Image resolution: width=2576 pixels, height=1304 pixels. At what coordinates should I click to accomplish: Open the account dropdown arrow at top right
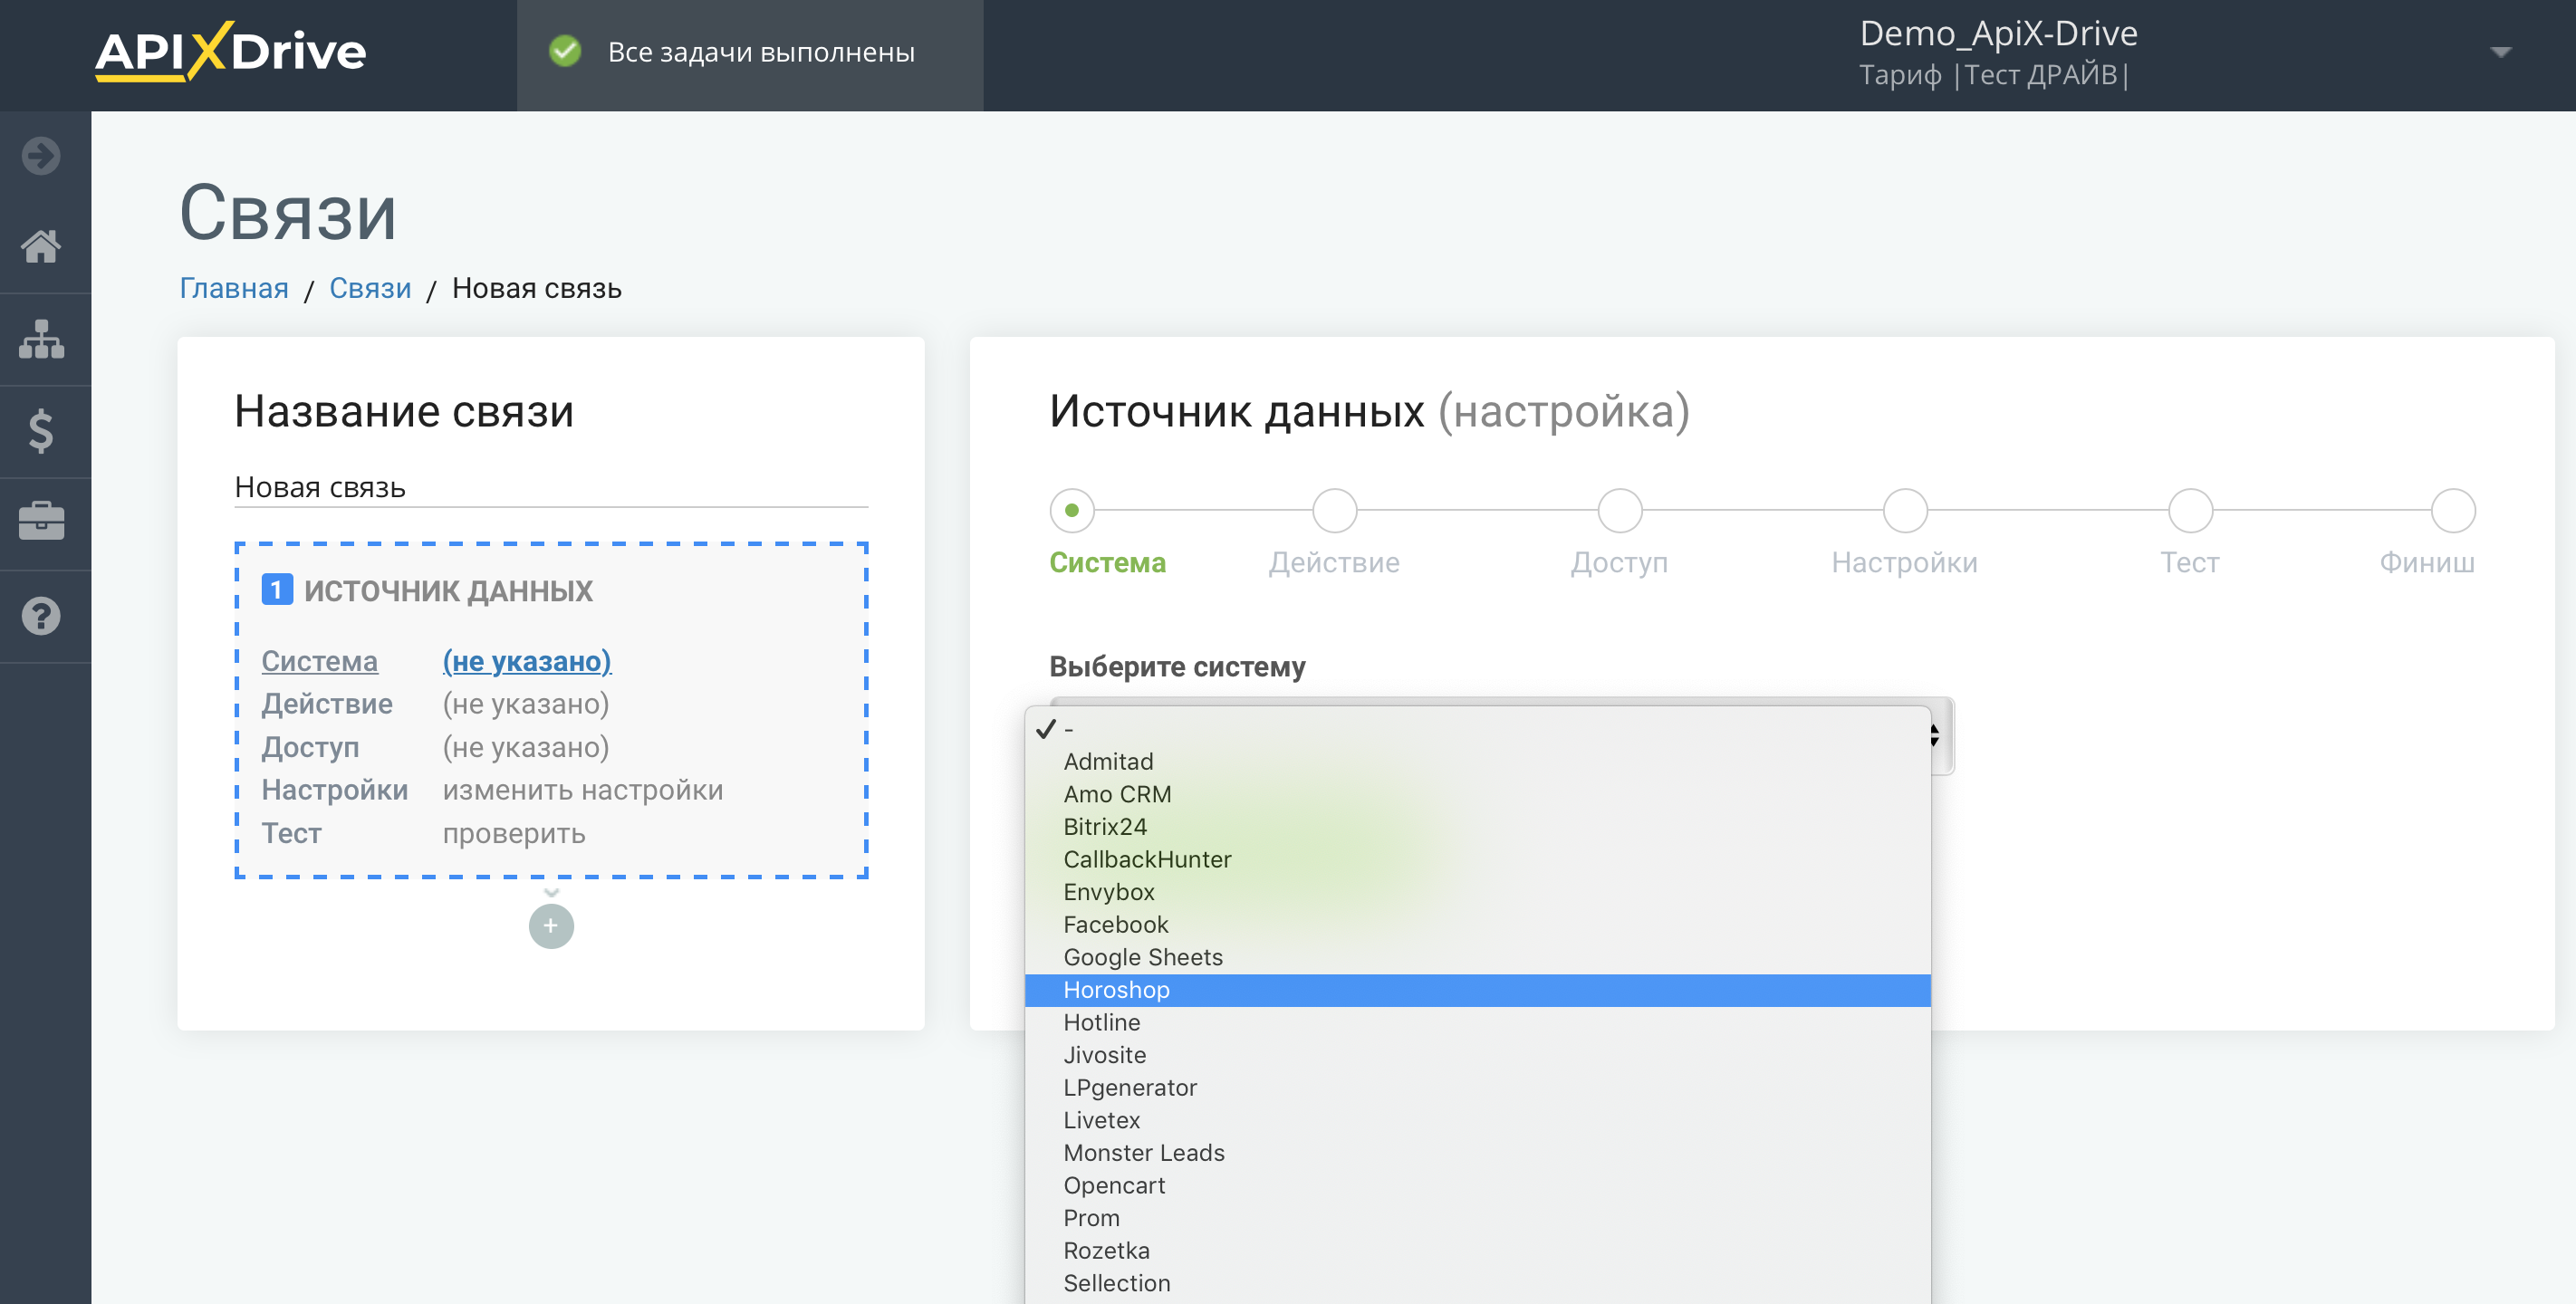[x=2500, y=52]
